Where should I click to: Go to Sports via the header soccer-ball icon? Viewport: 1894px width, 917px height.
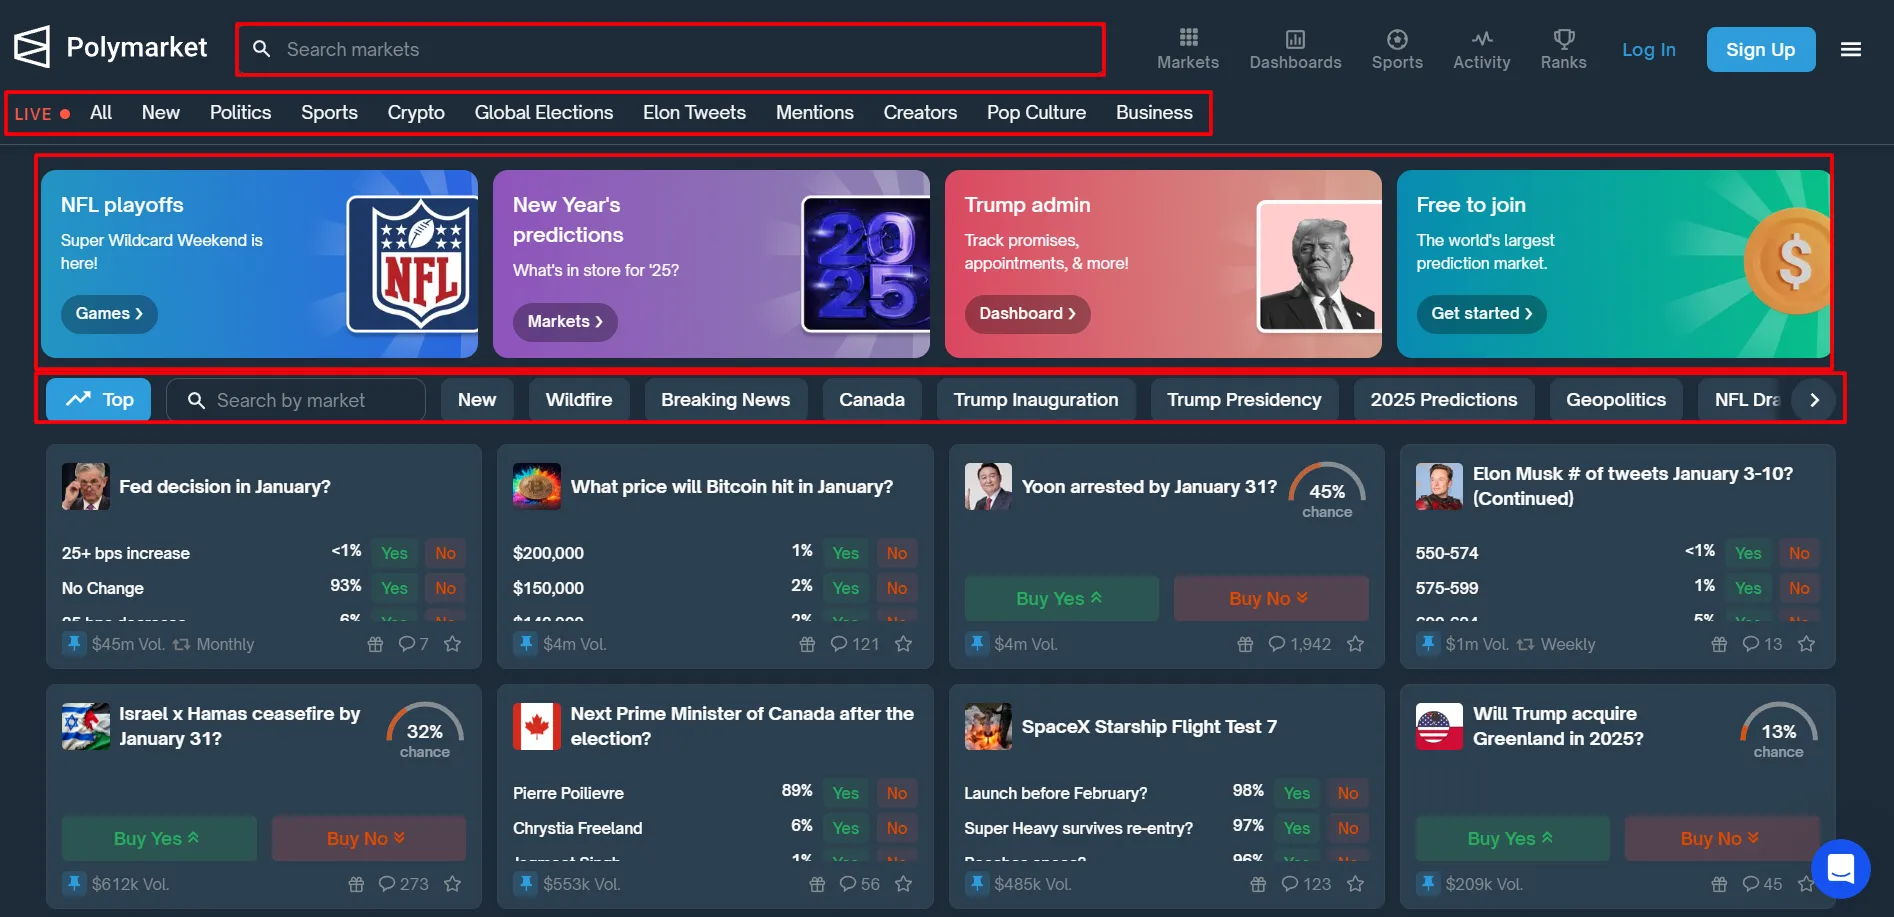pyautogui.click(x=1397, y=49)
